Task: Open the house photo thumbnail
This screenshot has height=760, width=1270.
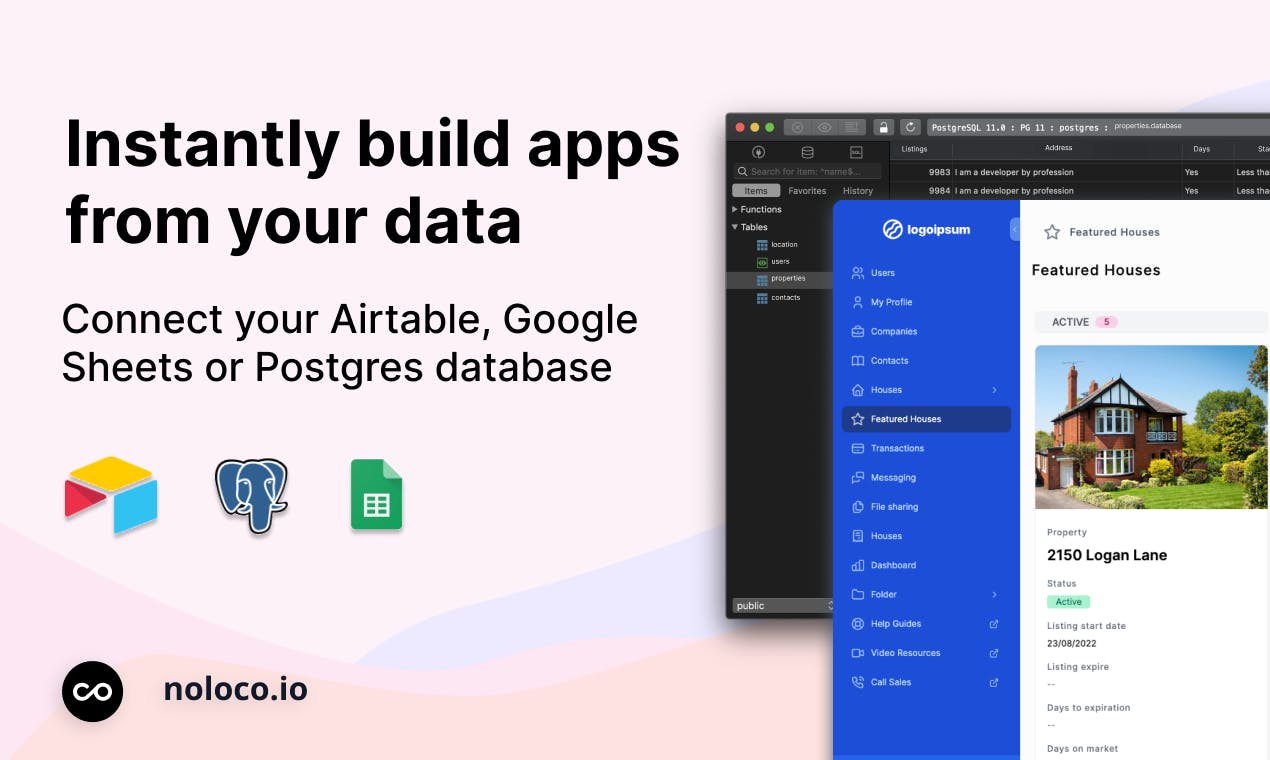Action: coord(1151,427)
